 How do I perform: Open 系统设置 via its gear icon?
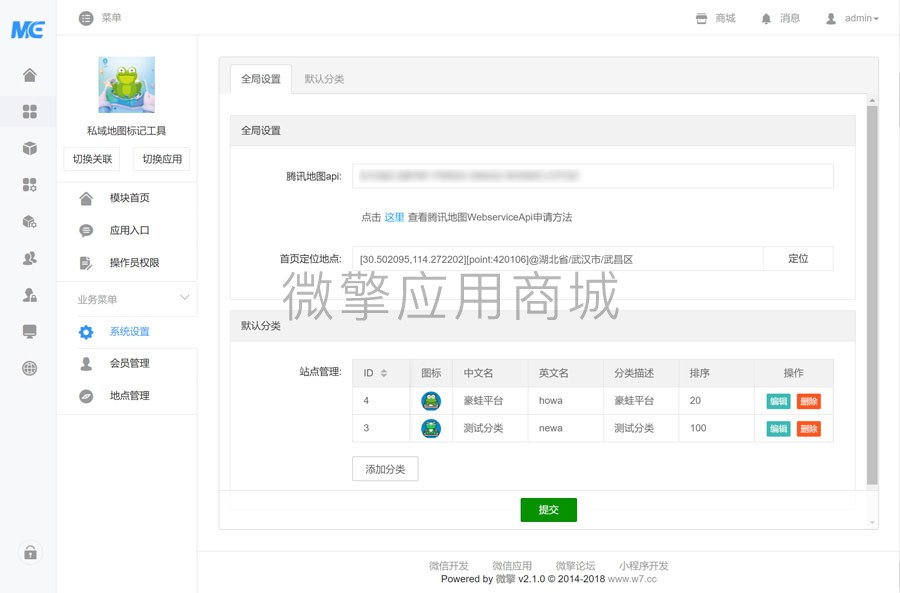point(86,333)
